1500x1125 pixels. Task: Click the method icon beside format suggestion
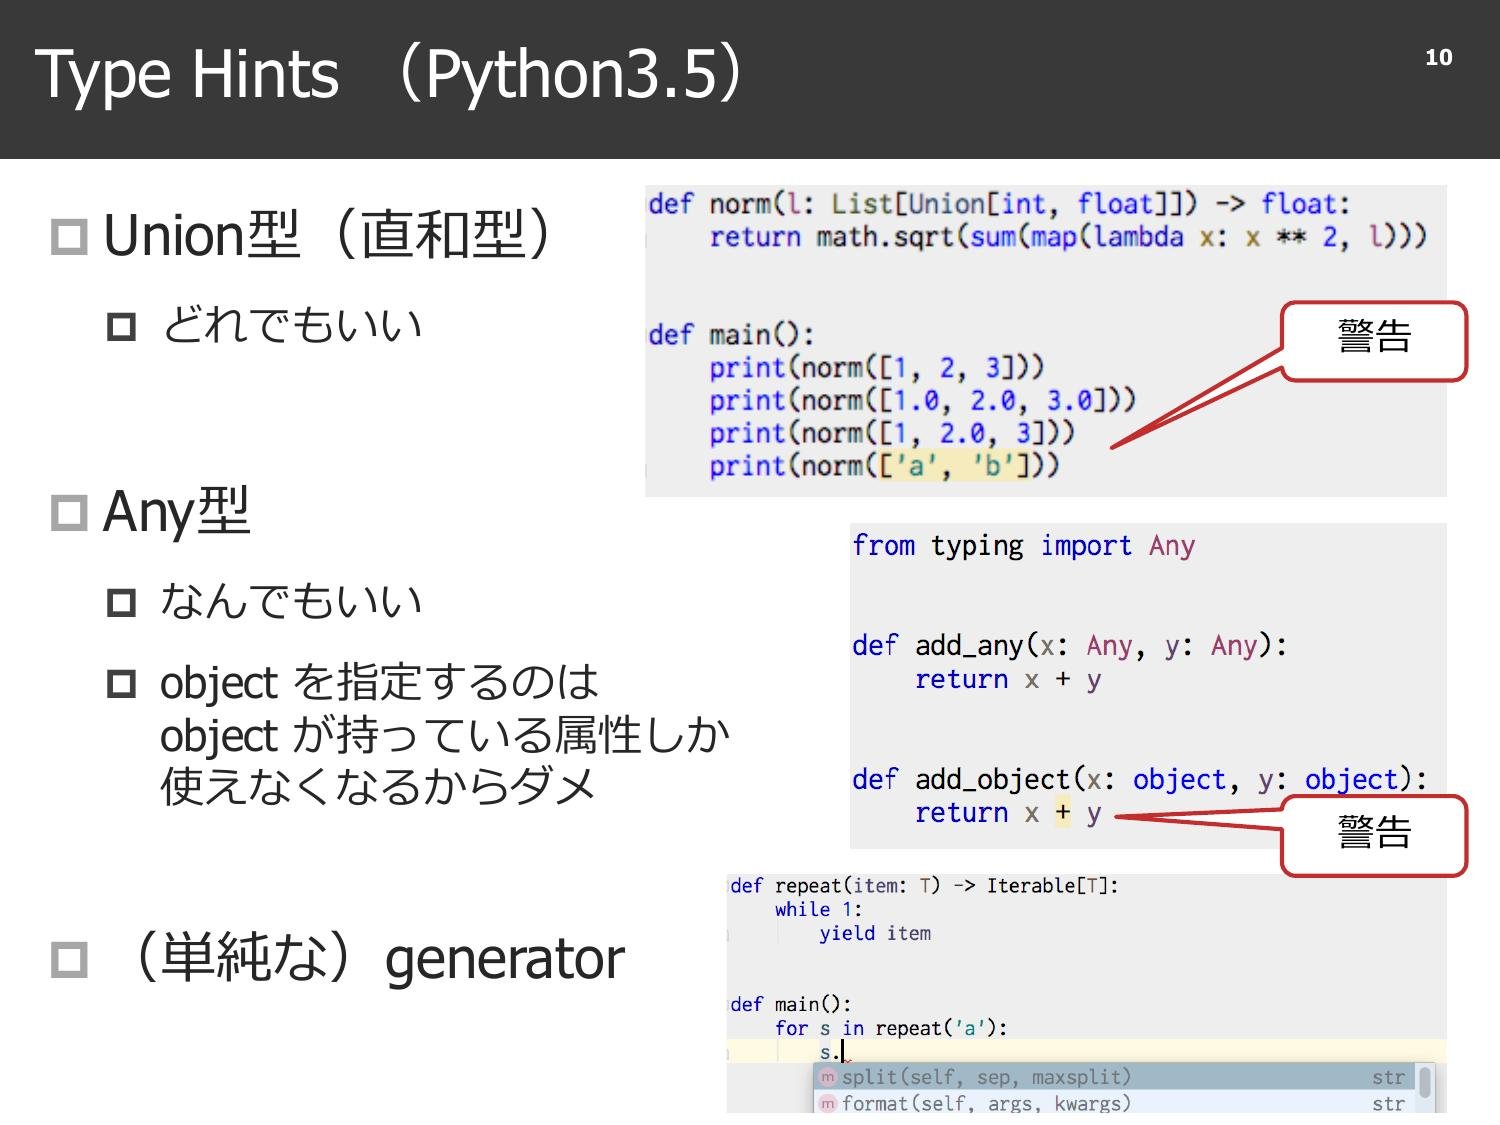coord(826,1104)
